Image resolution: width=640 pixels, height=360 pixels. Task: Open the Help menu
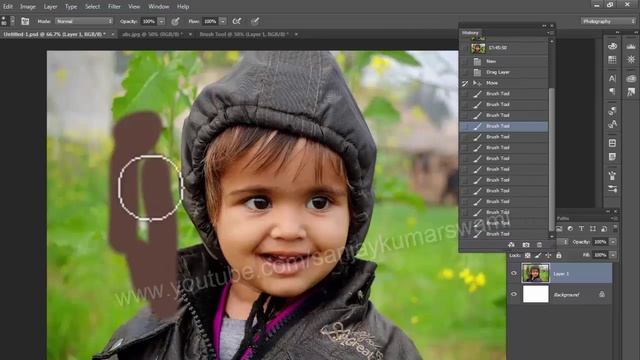click(x=183, y=7)
